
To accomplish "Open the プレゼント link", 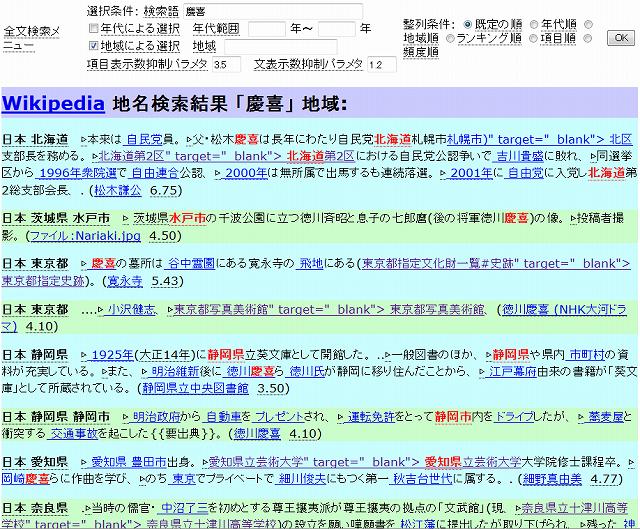I will (280, 417).
